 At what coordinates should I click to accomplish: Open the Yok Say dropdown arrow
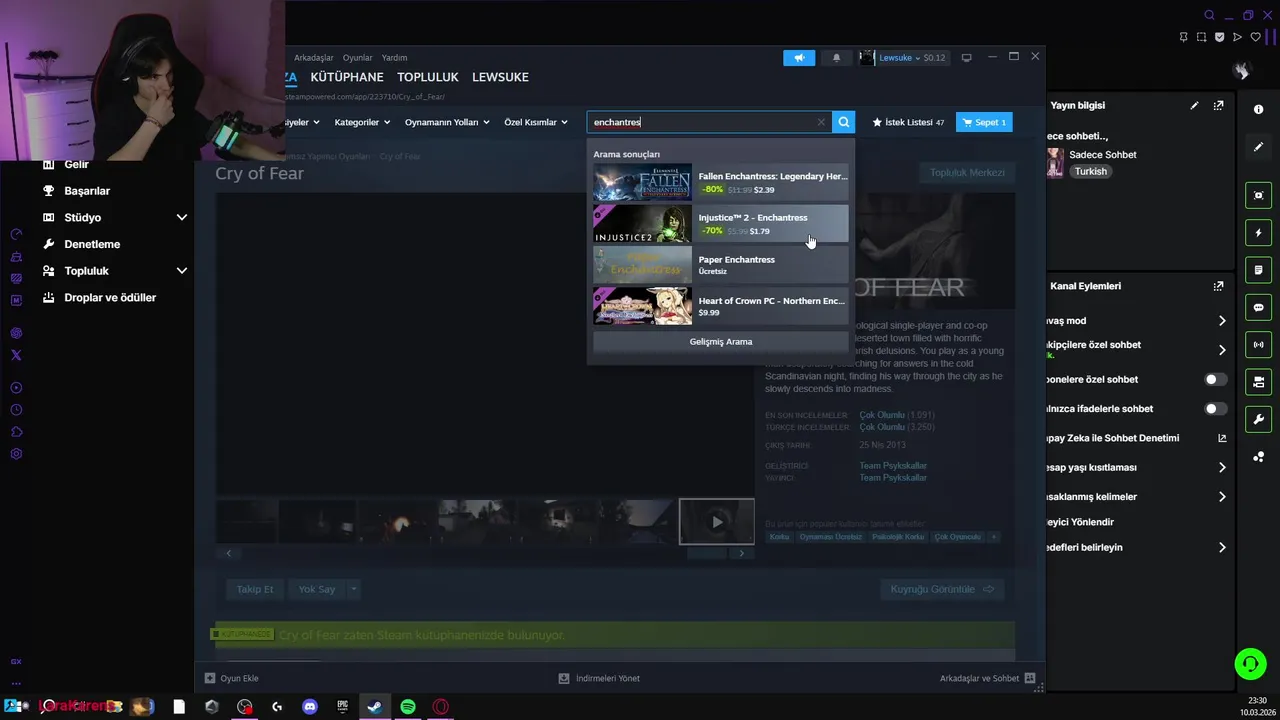pyautogui.click(x=353, y=589)
